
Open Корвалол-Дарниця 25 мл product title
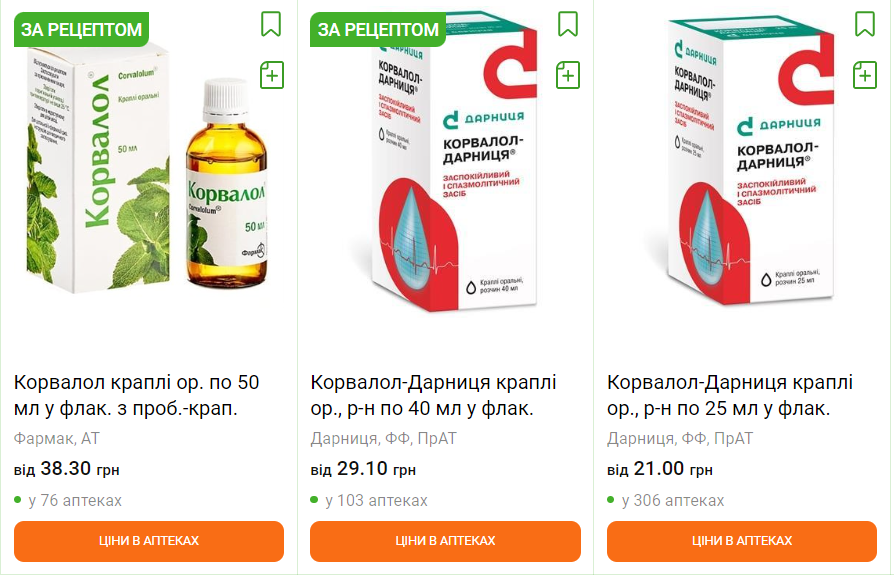click(730, 395)
